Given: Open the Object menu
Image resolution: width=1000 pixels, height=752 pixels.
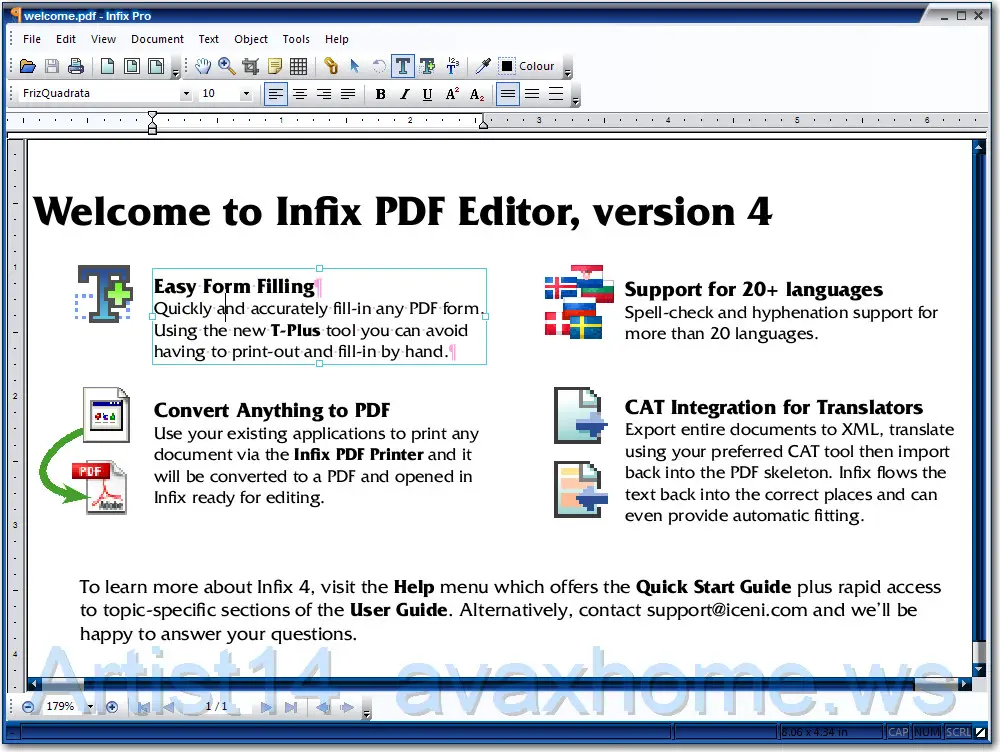Looking at the screenshot, I should click(251, 39).
